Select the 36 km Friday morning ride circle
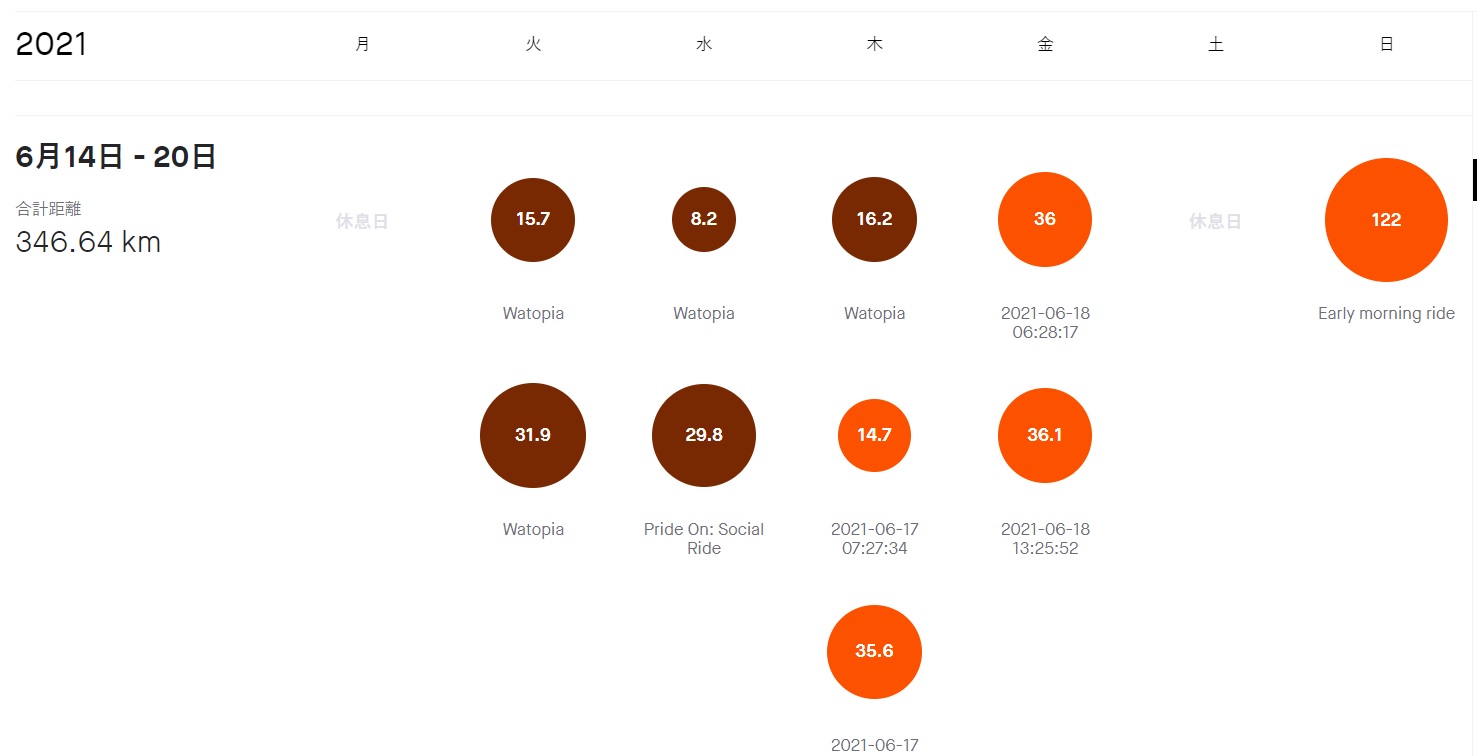This screenshot has width=1477, height=756. tap(1045, 220)
